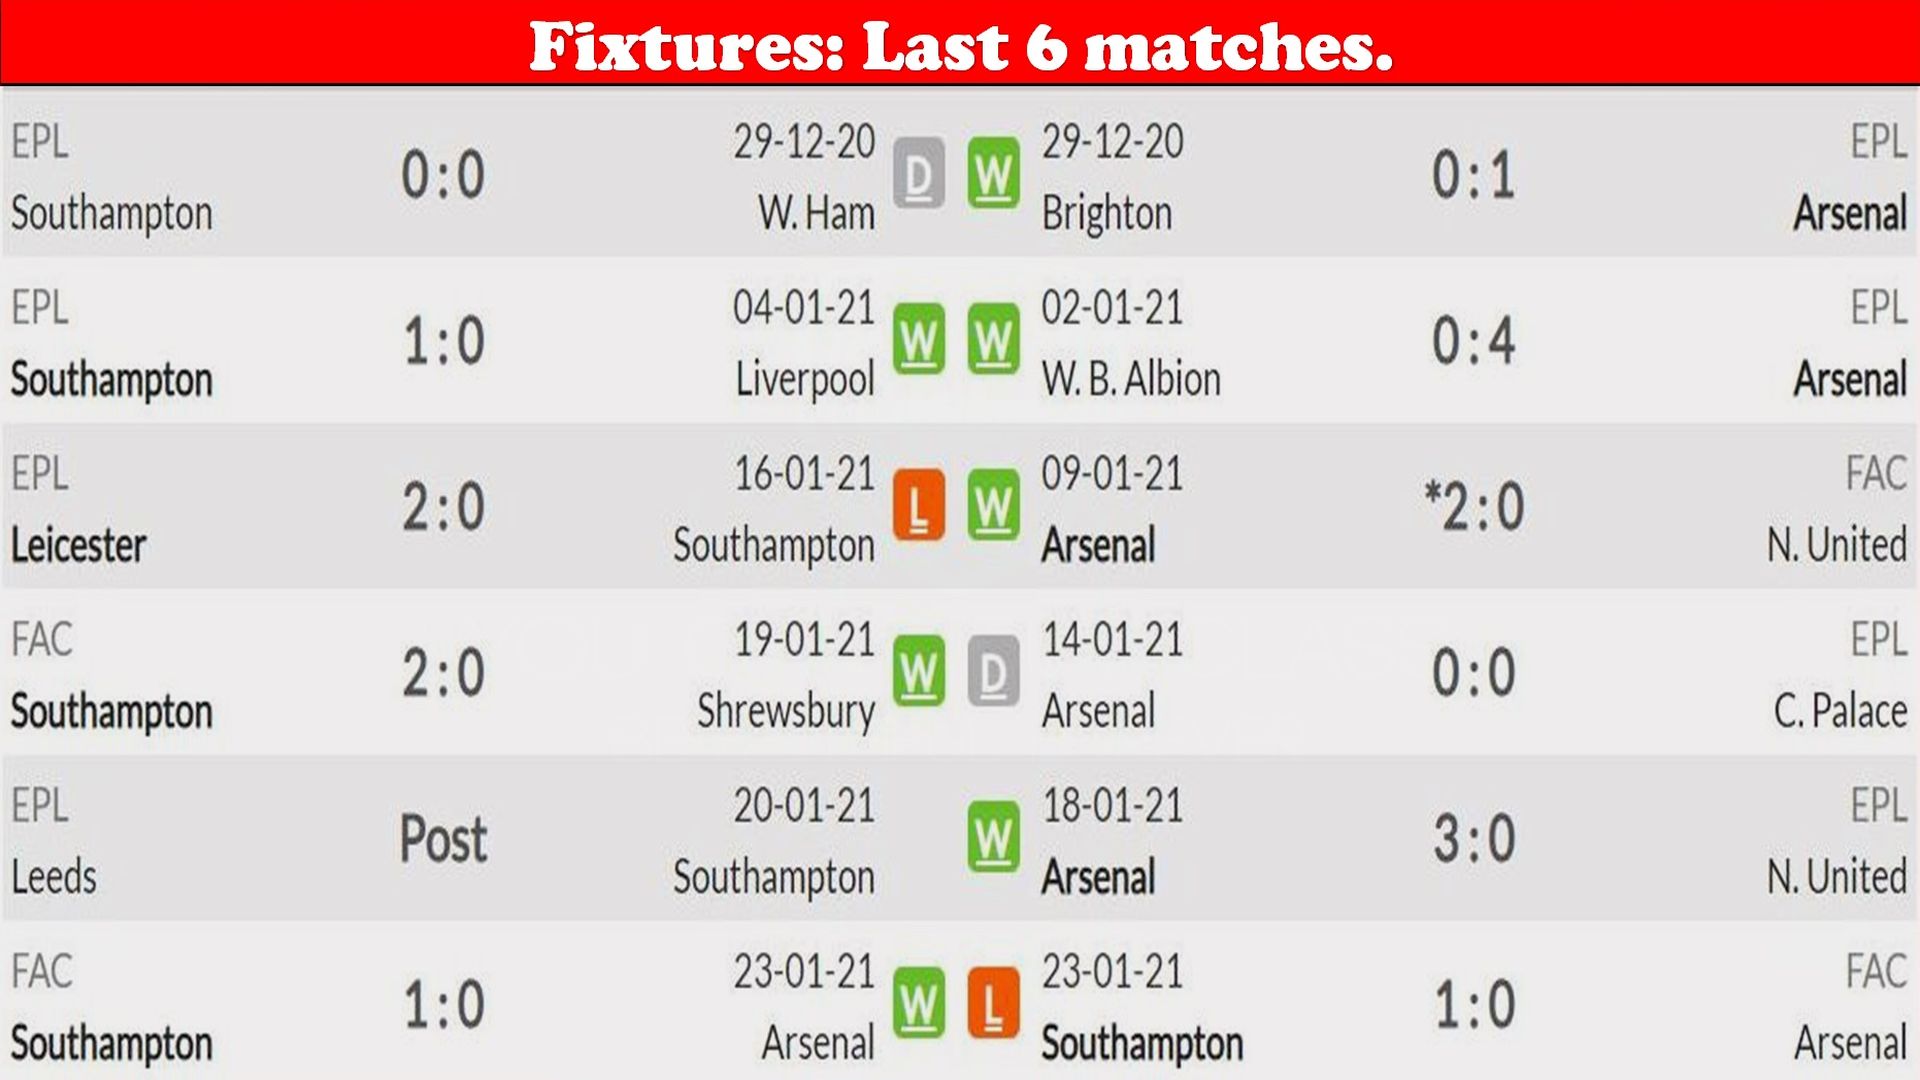This screenshot has height=1080, width=1920.
Task: Click the green W badge beside Brighton 29-12-20
Action: pos(993,173)
